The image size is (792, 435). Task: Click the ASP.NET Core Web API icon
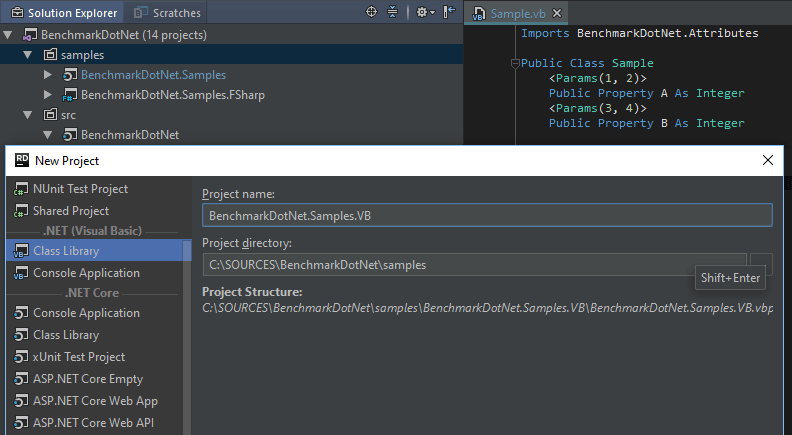tap(21, 423)
